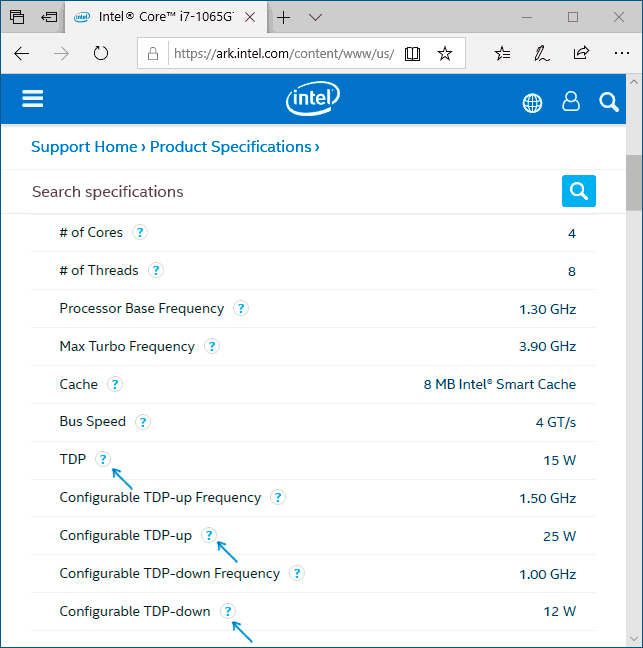
Task: Click into the Search specifications field
Action: point(290,191)
